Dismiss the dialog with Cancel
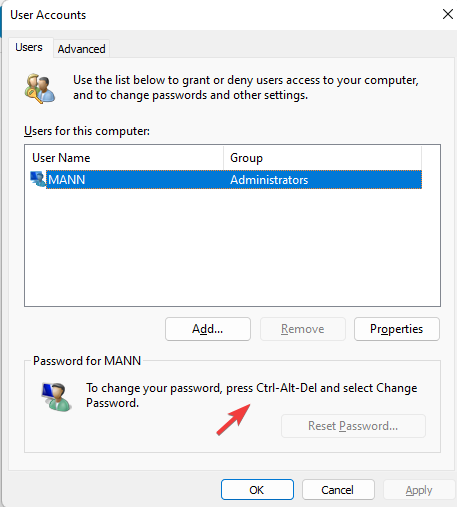457x507 pixels. 338,490
